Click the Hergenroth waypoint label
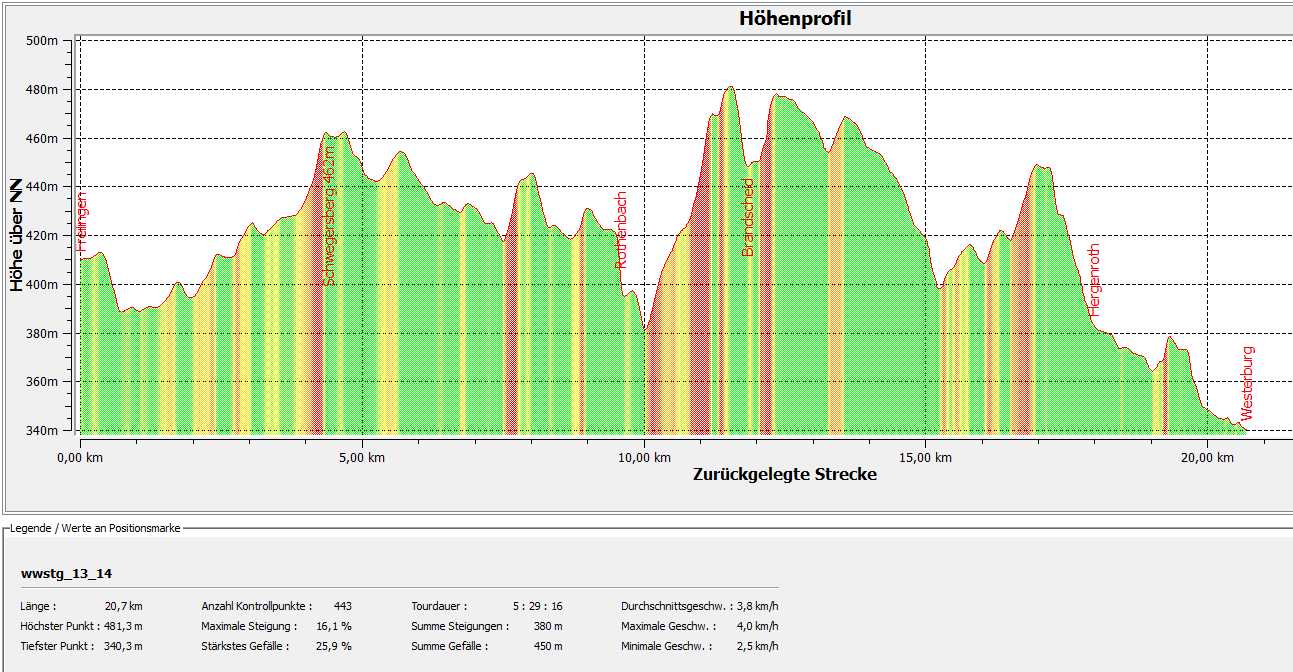The width and height of the screenshot is (1293, 672). (x=1094, y=280)
